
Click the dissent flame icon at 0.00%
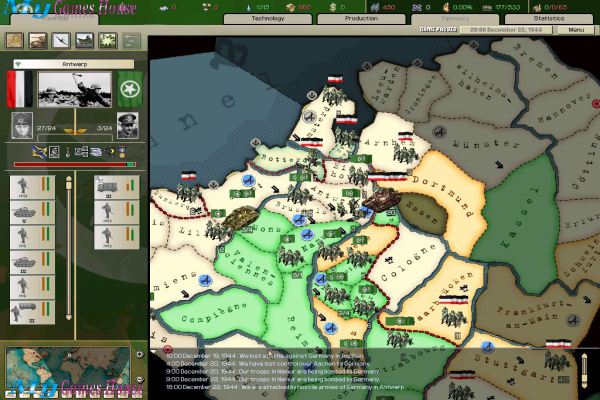click(x=446, y=7)
